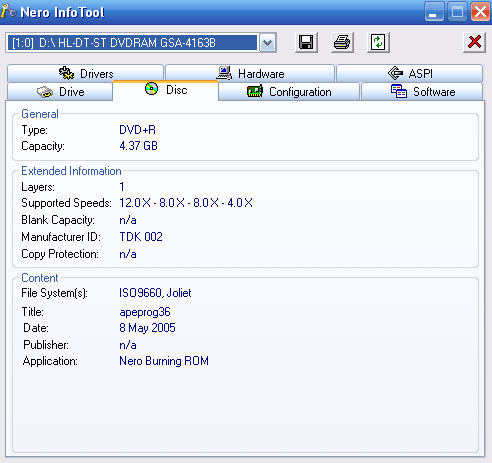Click the save floppy disk icon
The width and height of the screenshot is (492, 463).
306,43
